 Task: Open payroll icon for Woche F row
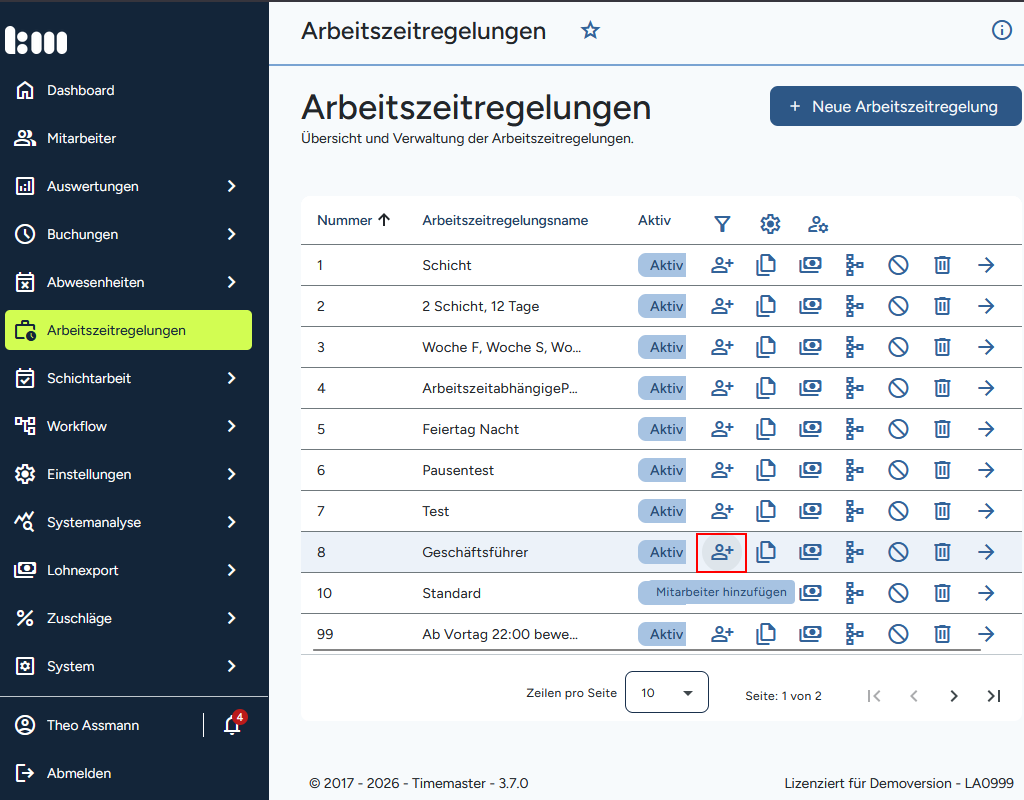click(x=810, y=347)
